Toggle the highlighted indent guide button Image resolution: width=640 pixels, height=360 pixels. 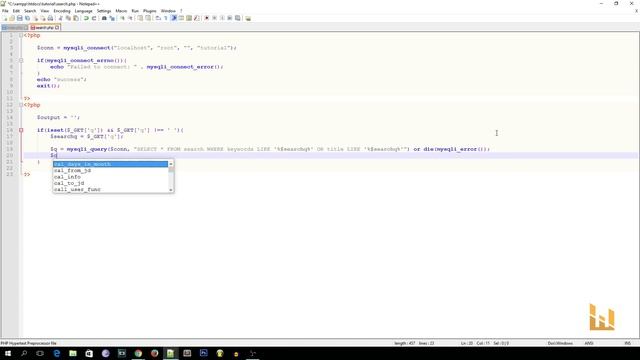[x=174, y=18]
